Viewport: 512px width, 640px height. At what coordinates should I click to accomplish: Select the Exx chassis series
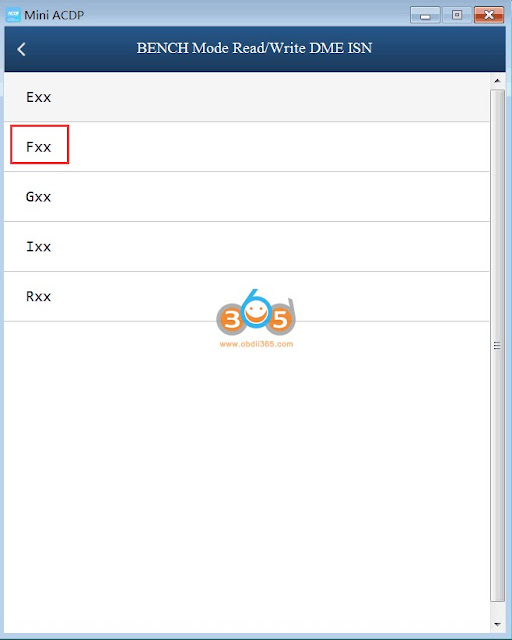pyautogui.click(x=247, y=97)
